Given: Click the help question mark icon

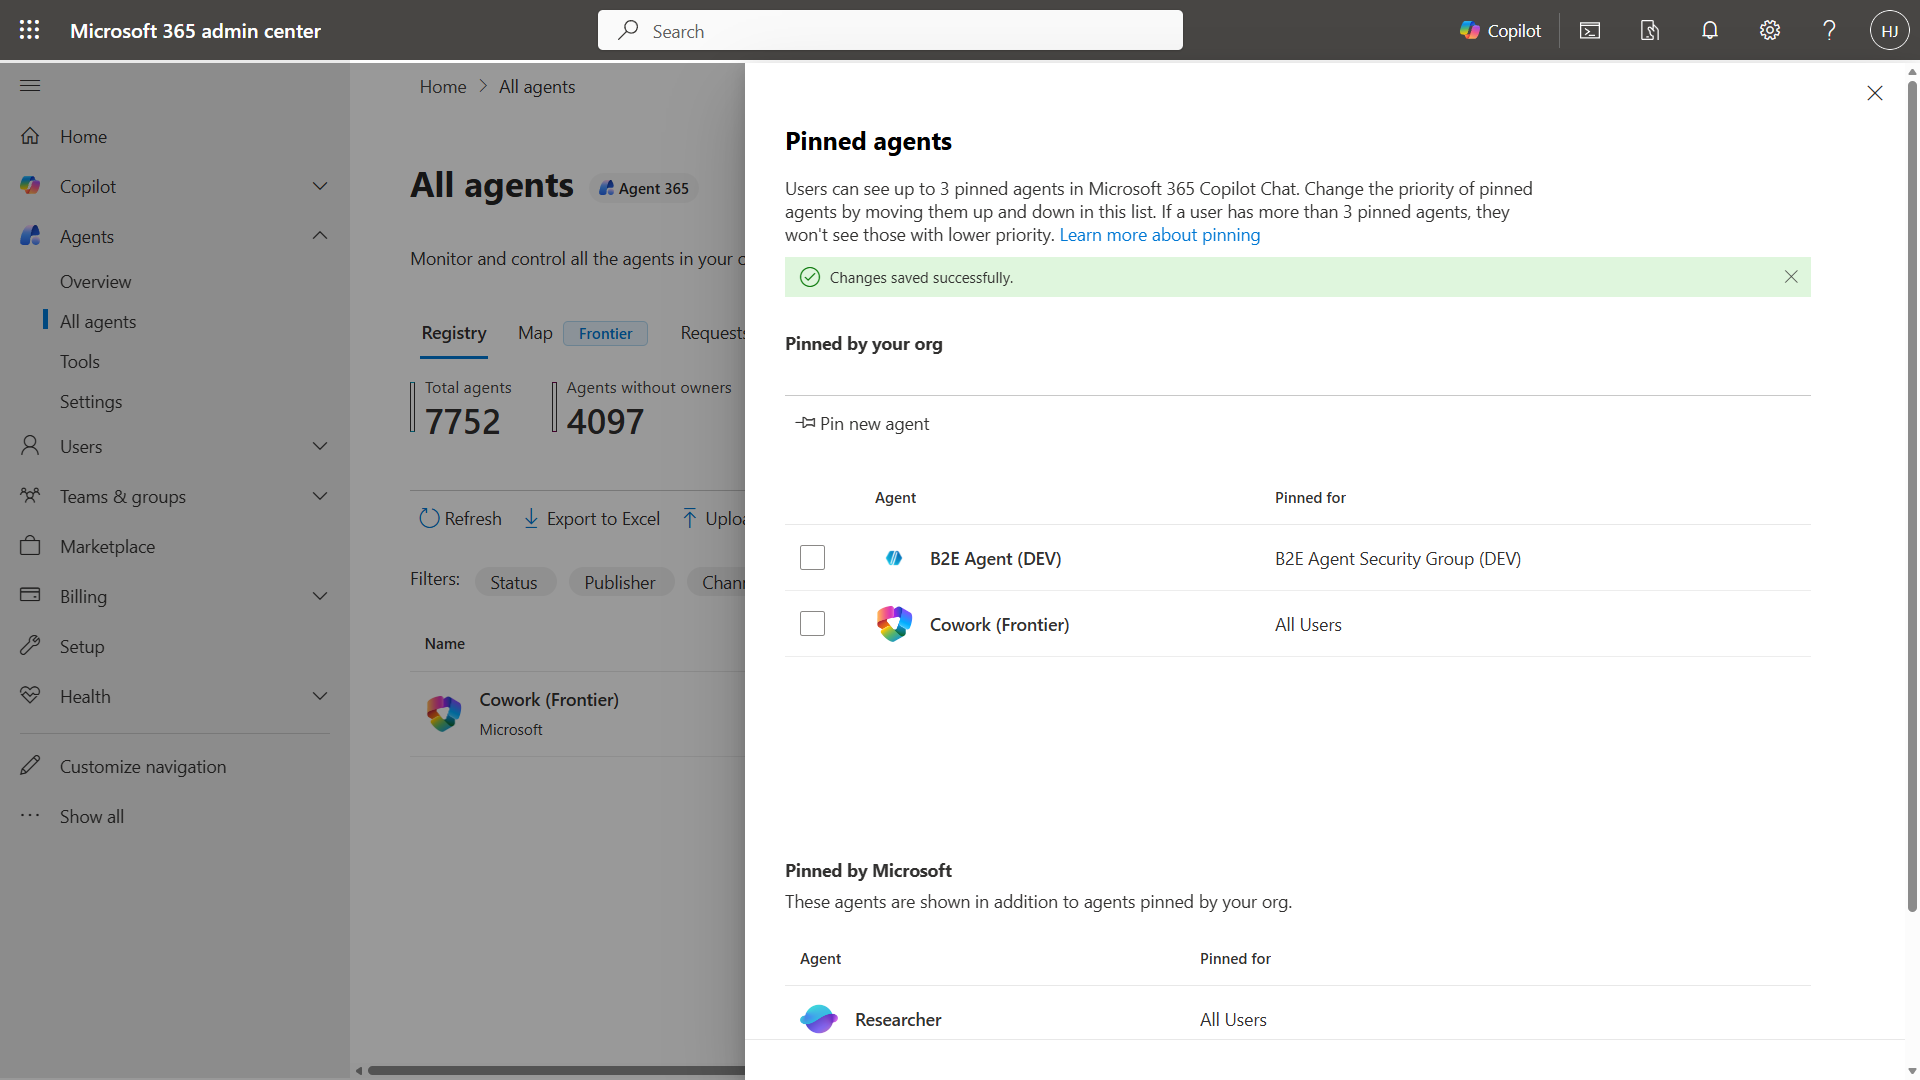Looking at the screenshot, I should (1829, 30).
